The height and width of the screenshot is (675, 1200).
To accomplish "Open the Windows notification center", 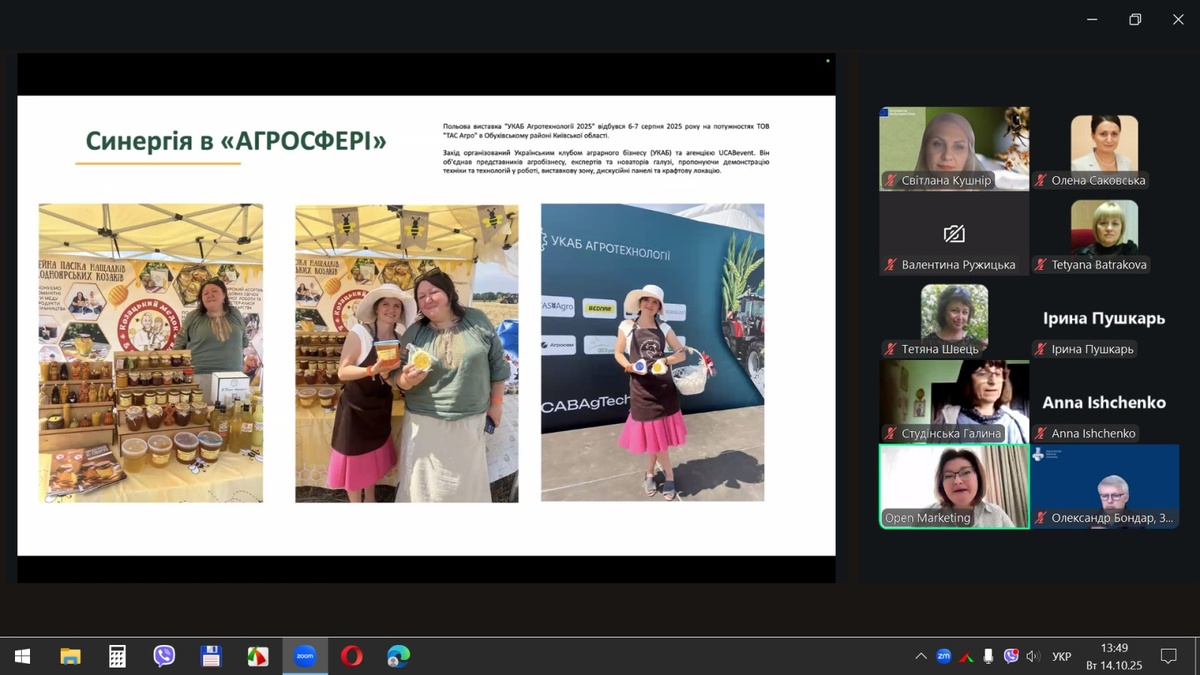I will pyautogui.click(x=1168, y=656).
